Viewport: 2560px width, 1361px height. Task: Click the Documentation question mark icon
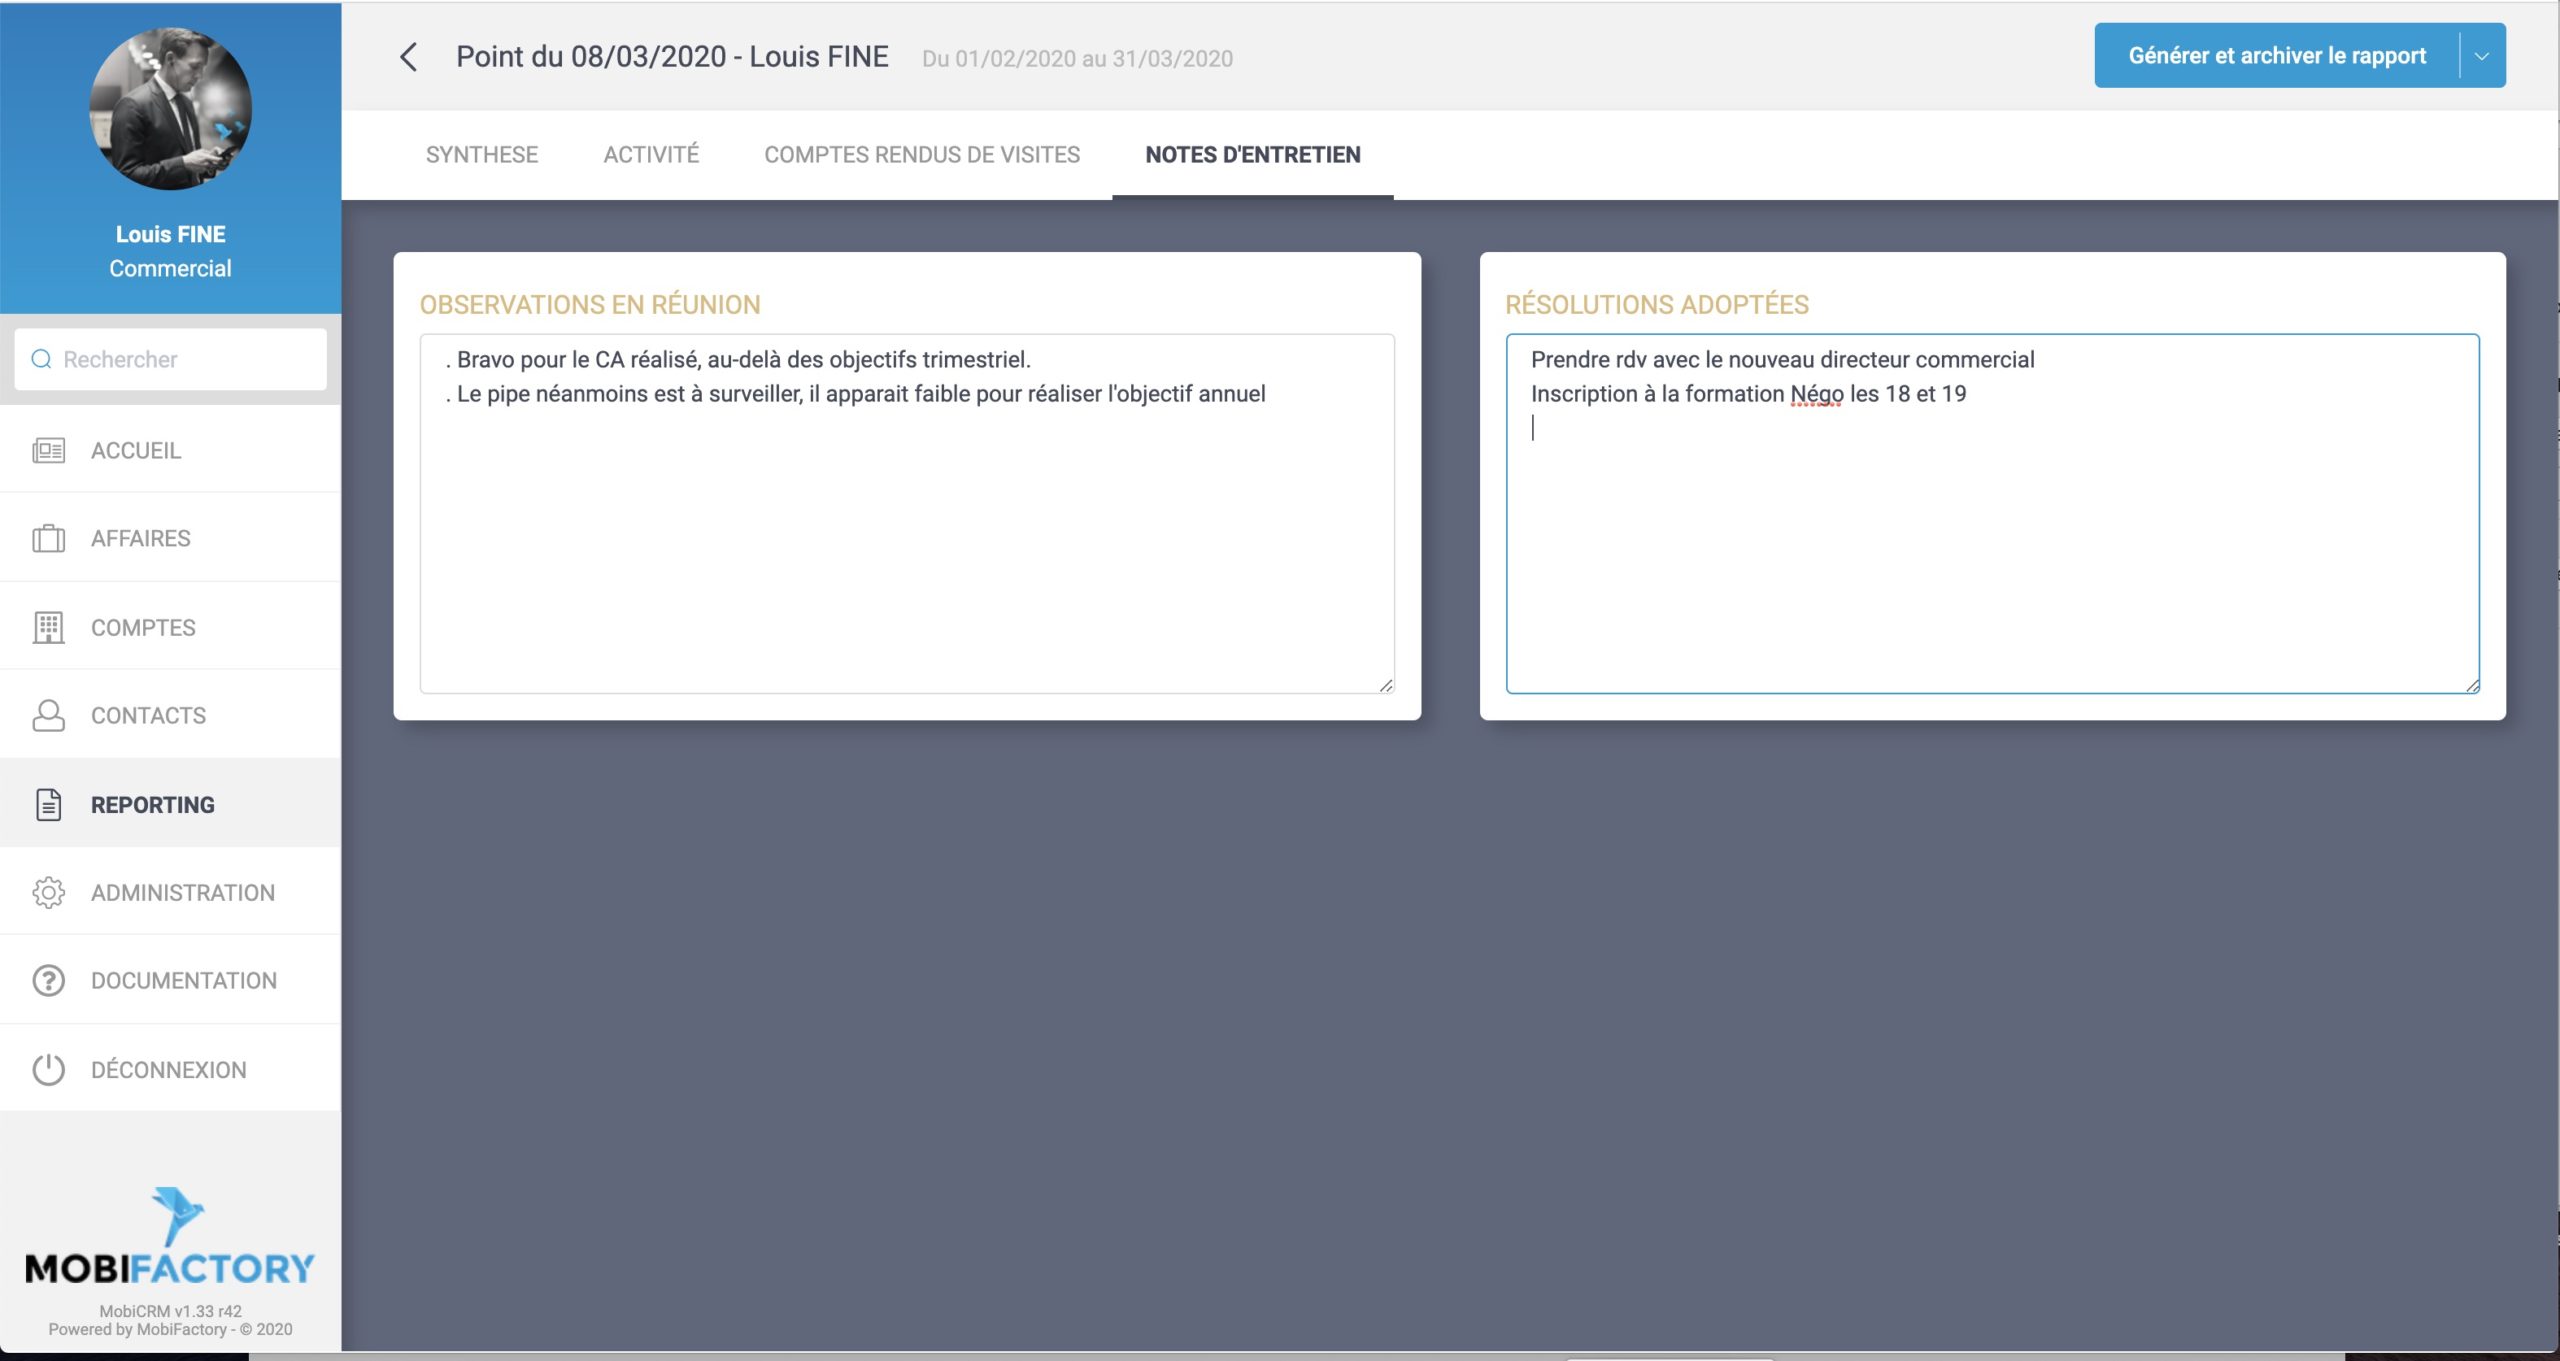[x=48, y=981]
